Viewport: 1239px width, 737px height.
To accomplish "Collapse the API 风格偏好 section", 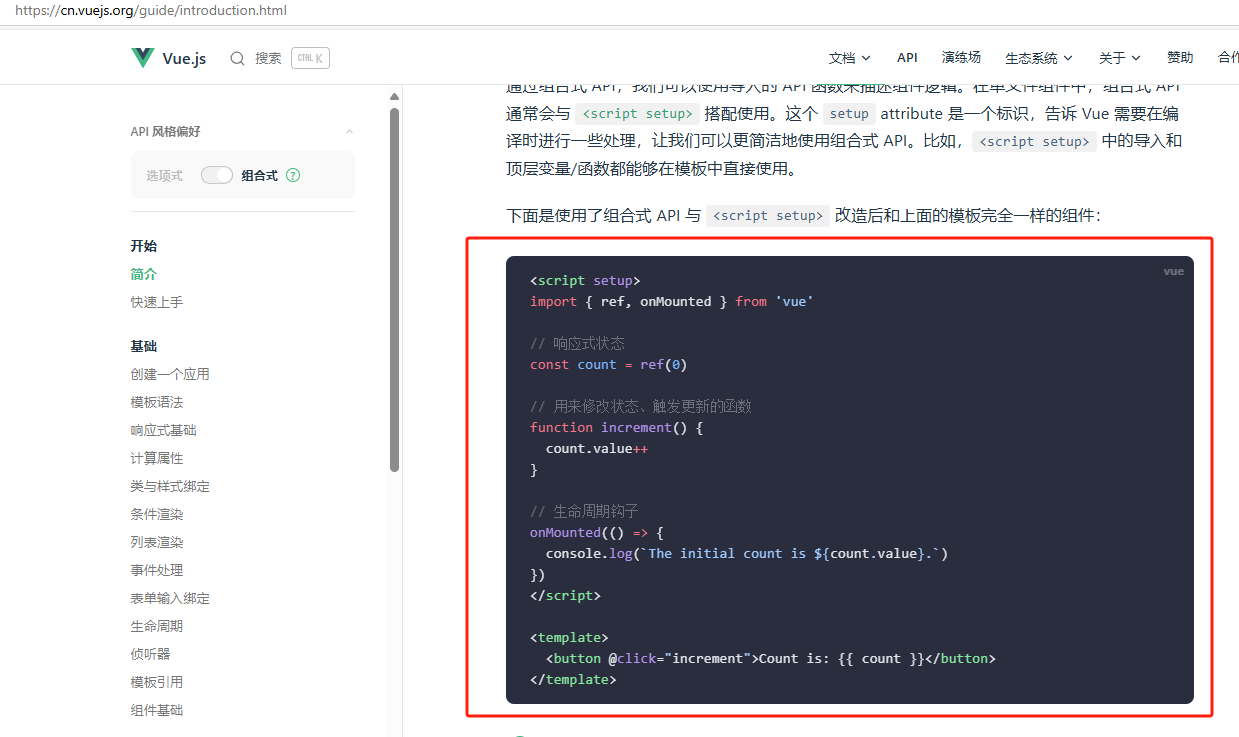I will 348,131.
